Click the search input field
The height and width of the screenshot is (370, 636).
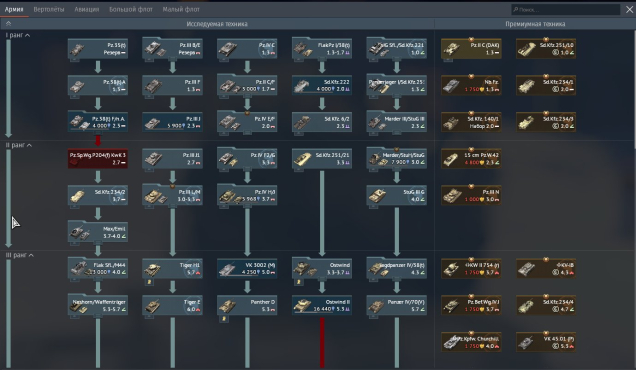pos(565,9)
